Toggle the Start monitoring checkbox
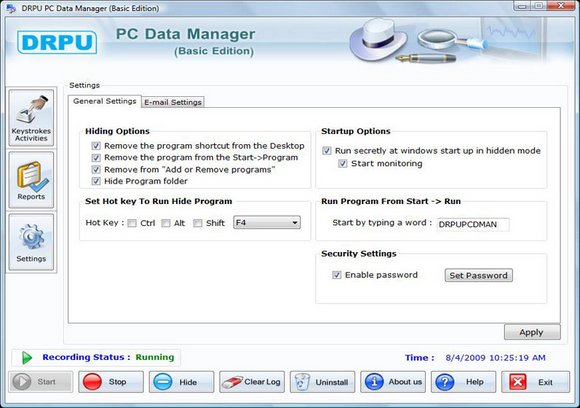Screen dimensions: 580x408 click(x=343, y=163)
